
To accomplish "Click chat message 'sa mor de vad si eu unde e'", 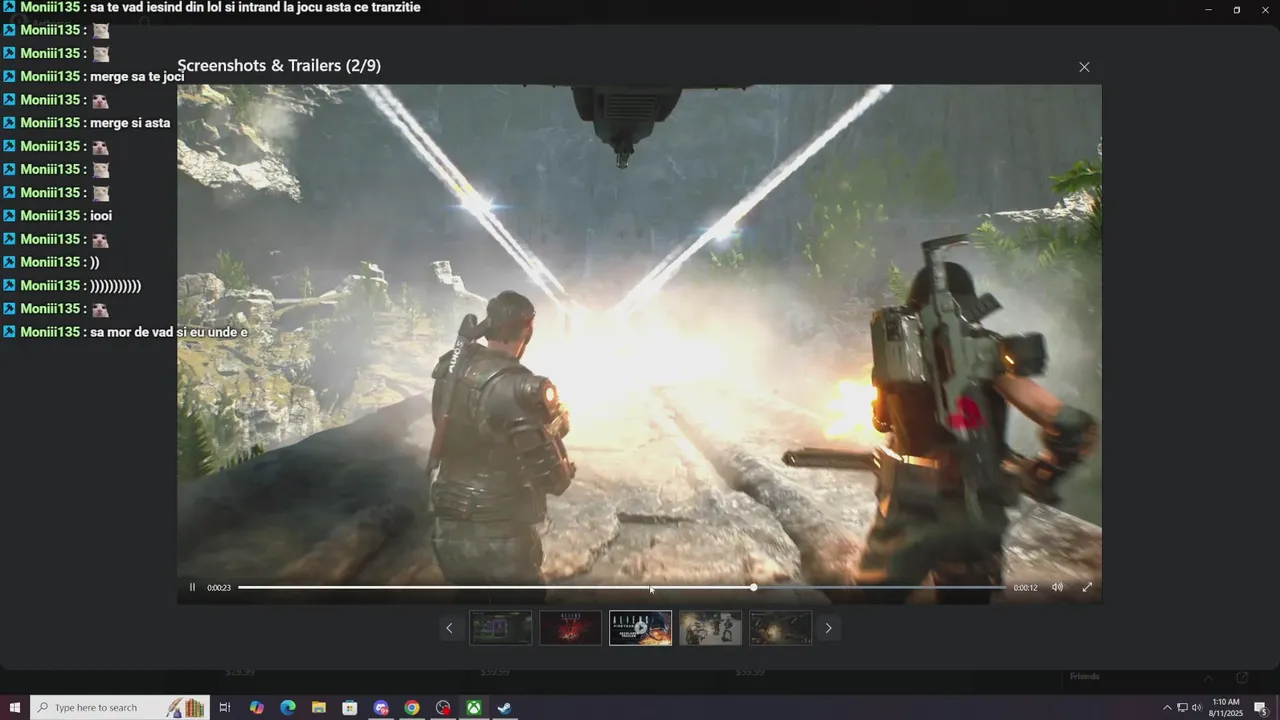I will click(x=169, y=332).
